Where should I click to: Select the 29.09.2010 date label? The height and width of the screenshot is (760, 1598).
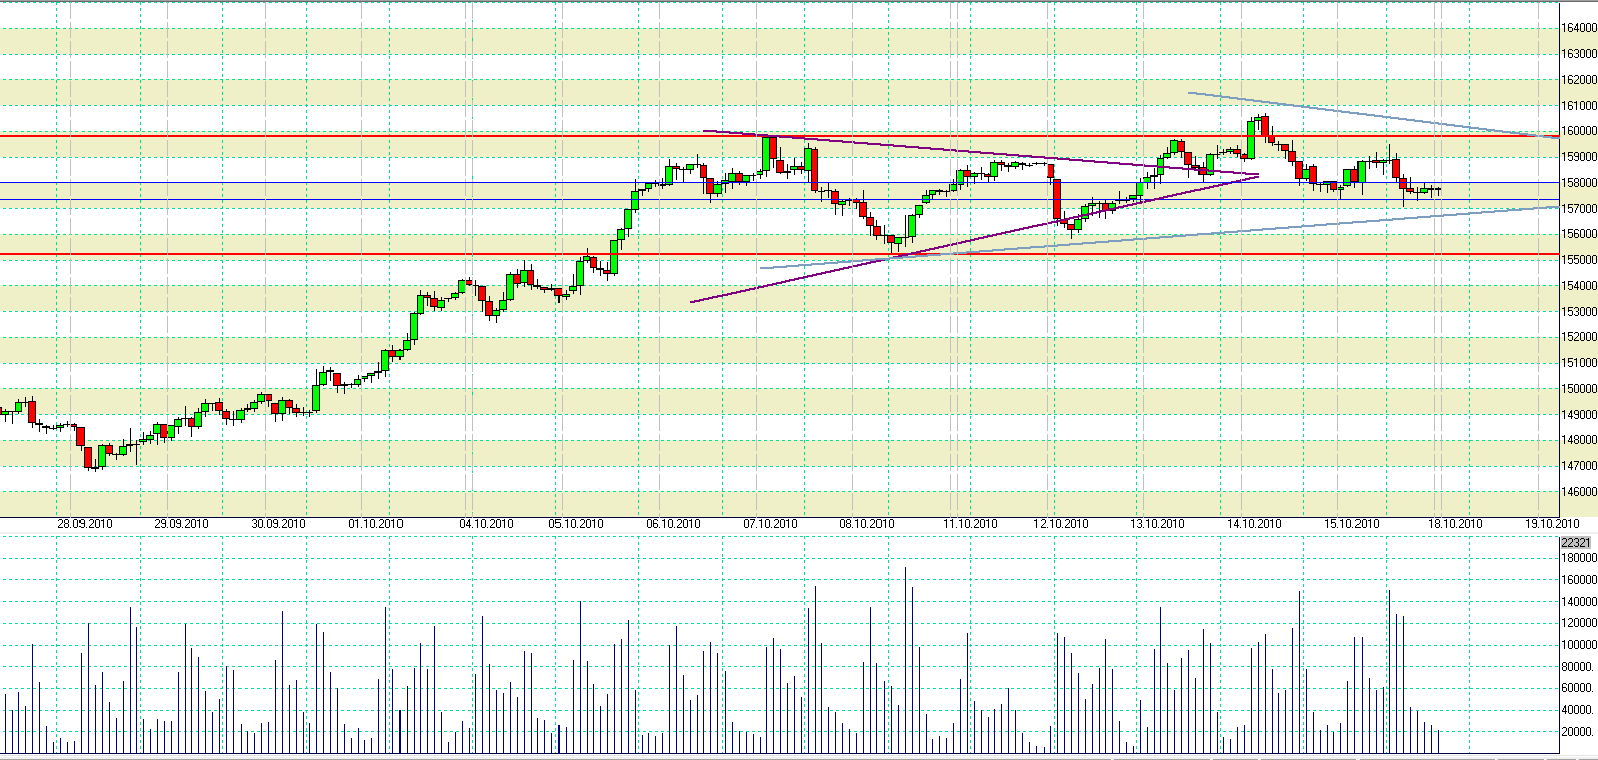(181, 524)
